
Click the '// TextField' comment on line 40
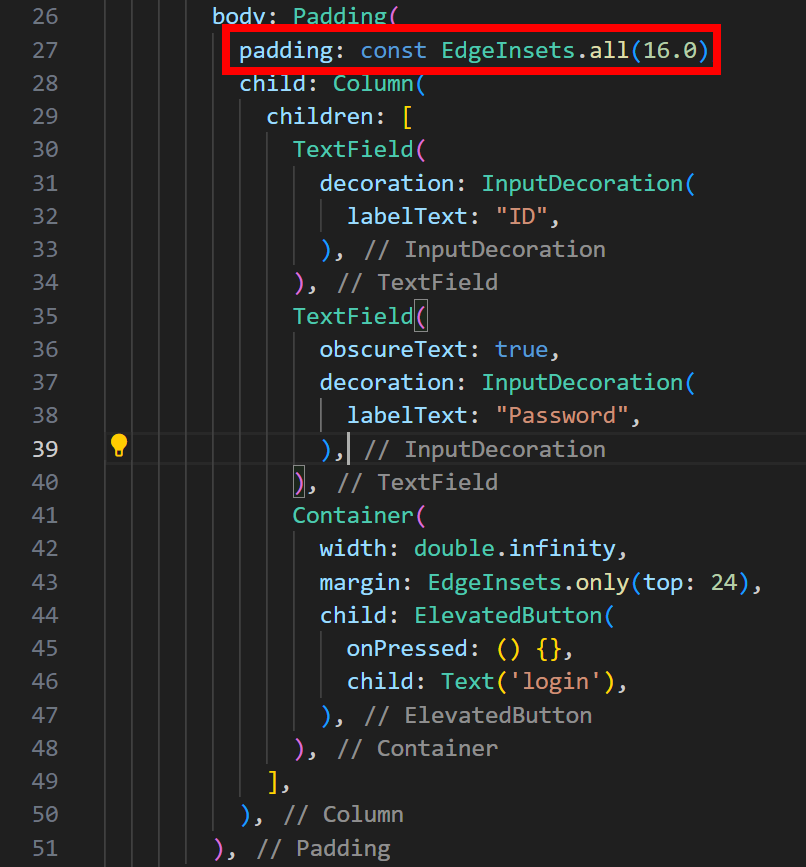point(417,483)
